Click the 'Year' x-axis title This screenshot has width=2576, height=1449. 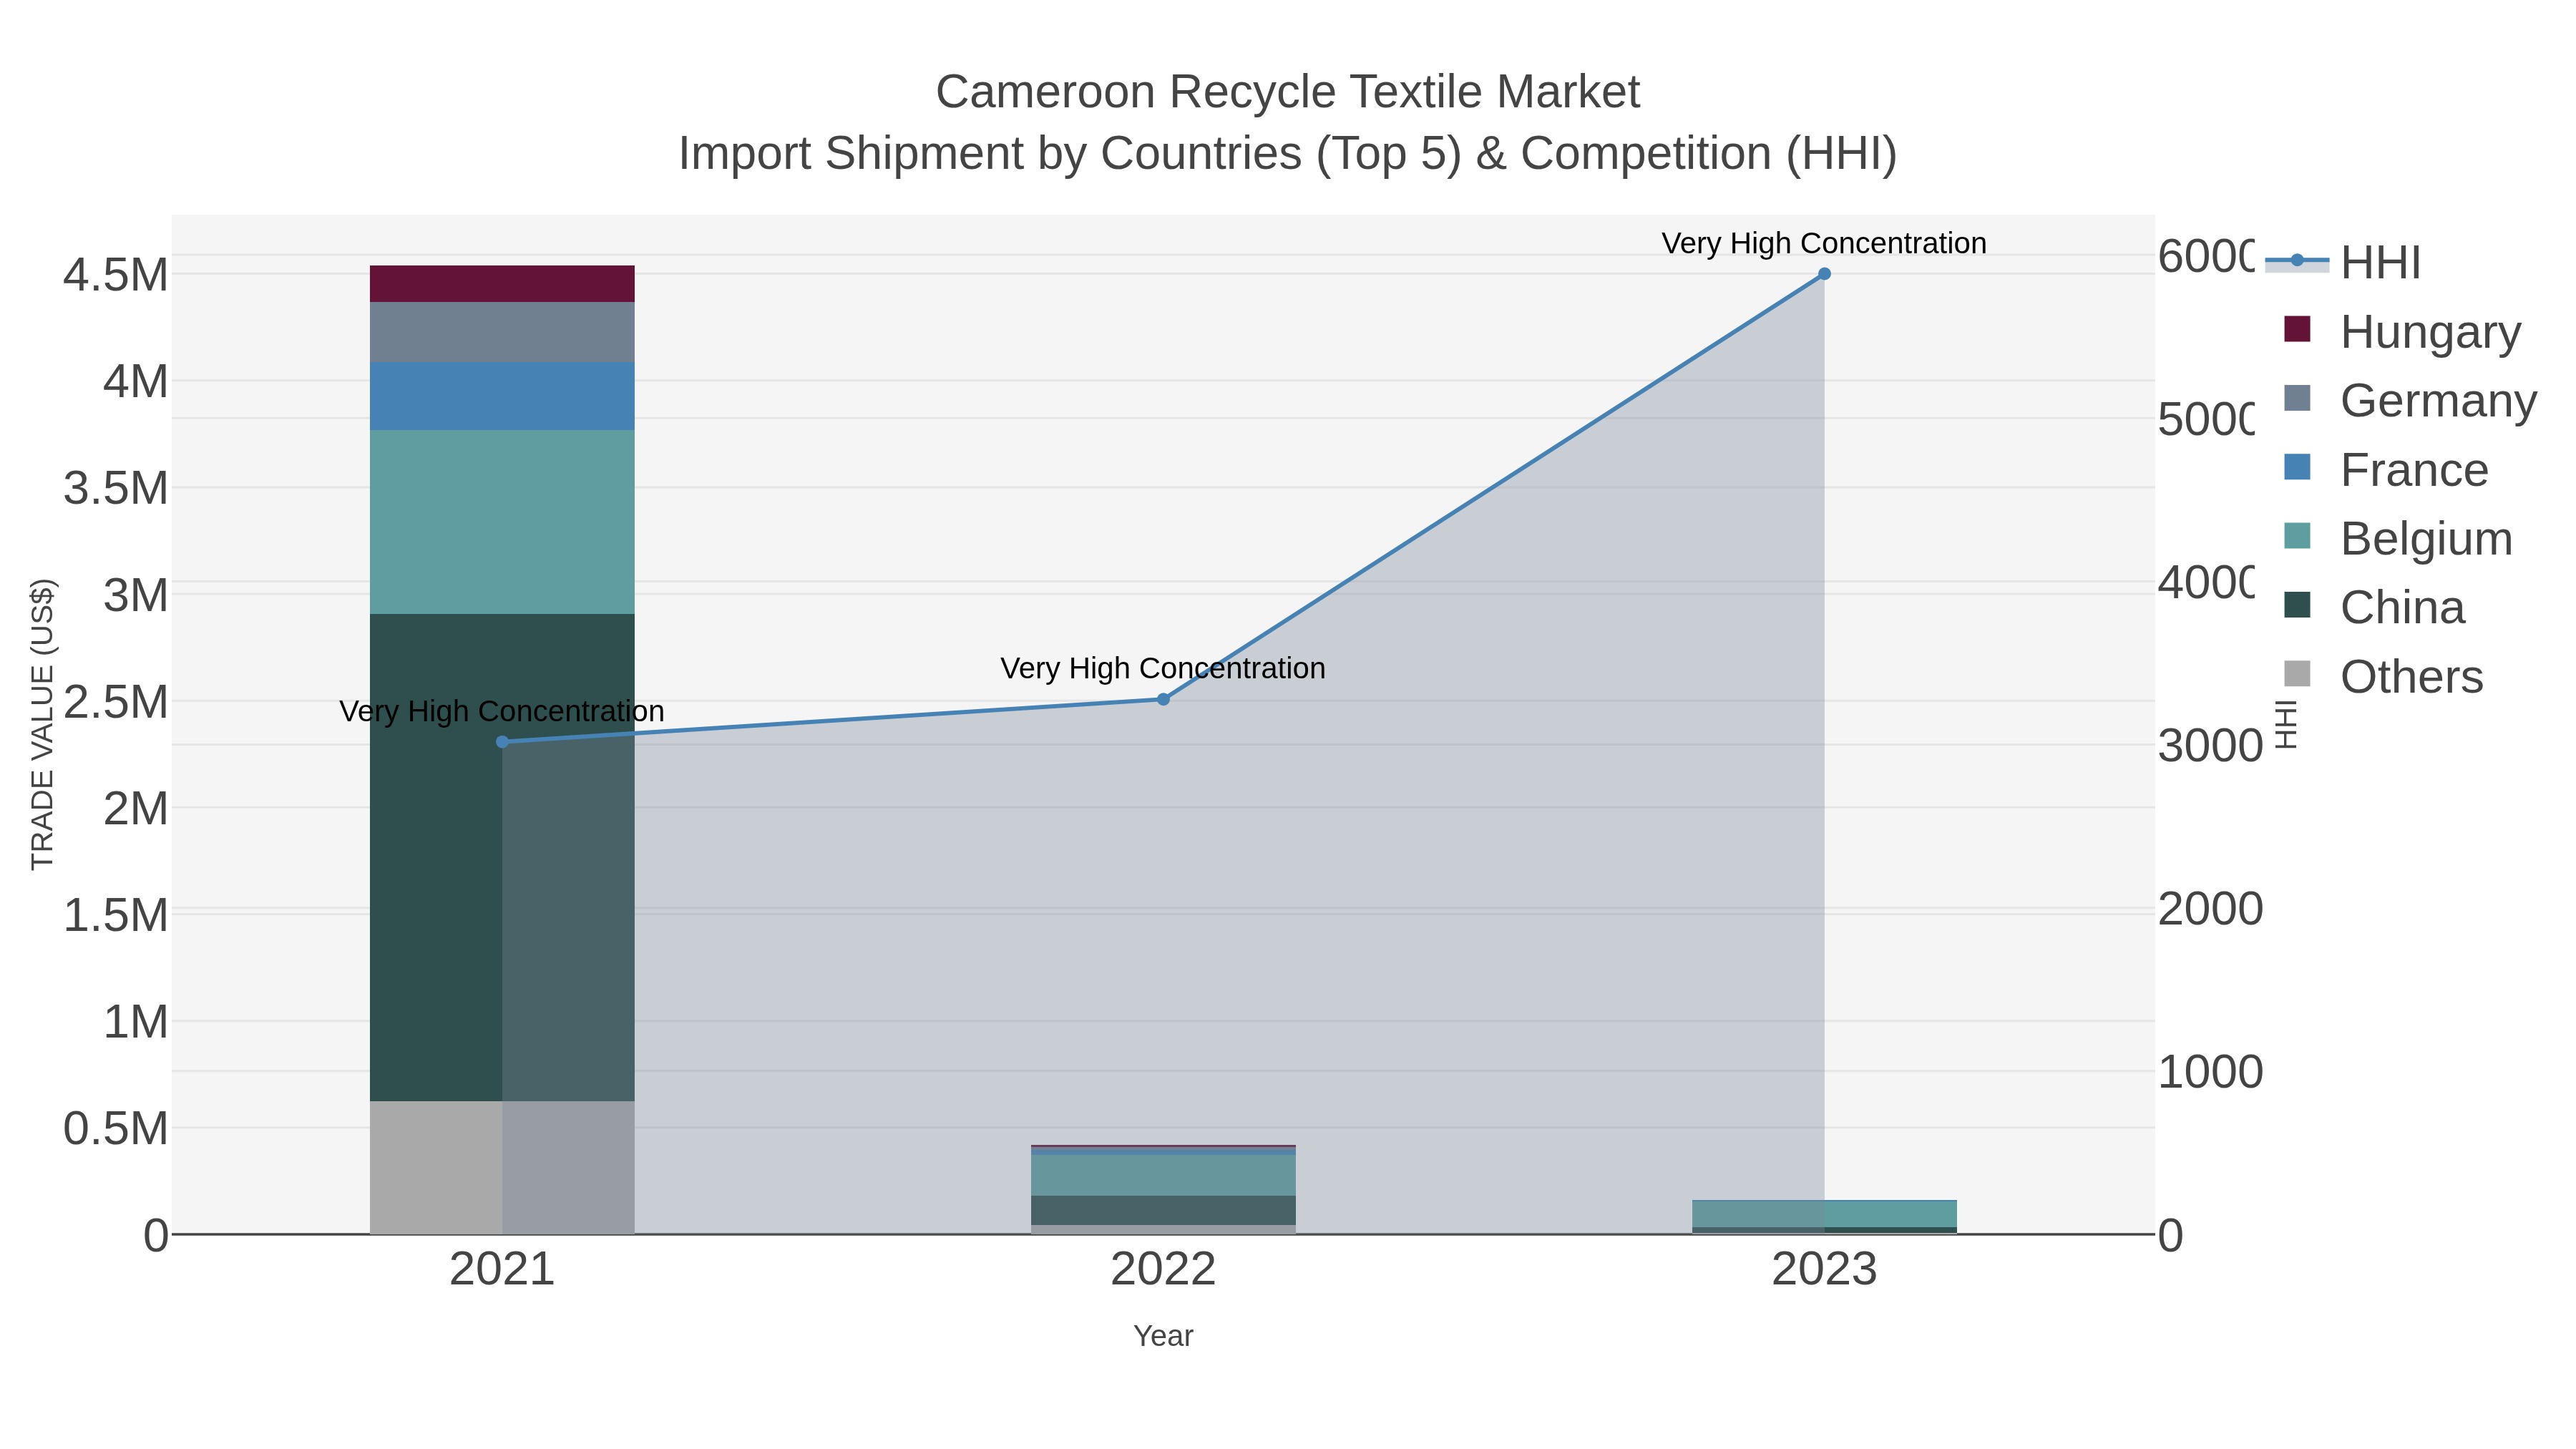coord(1163,1336)
